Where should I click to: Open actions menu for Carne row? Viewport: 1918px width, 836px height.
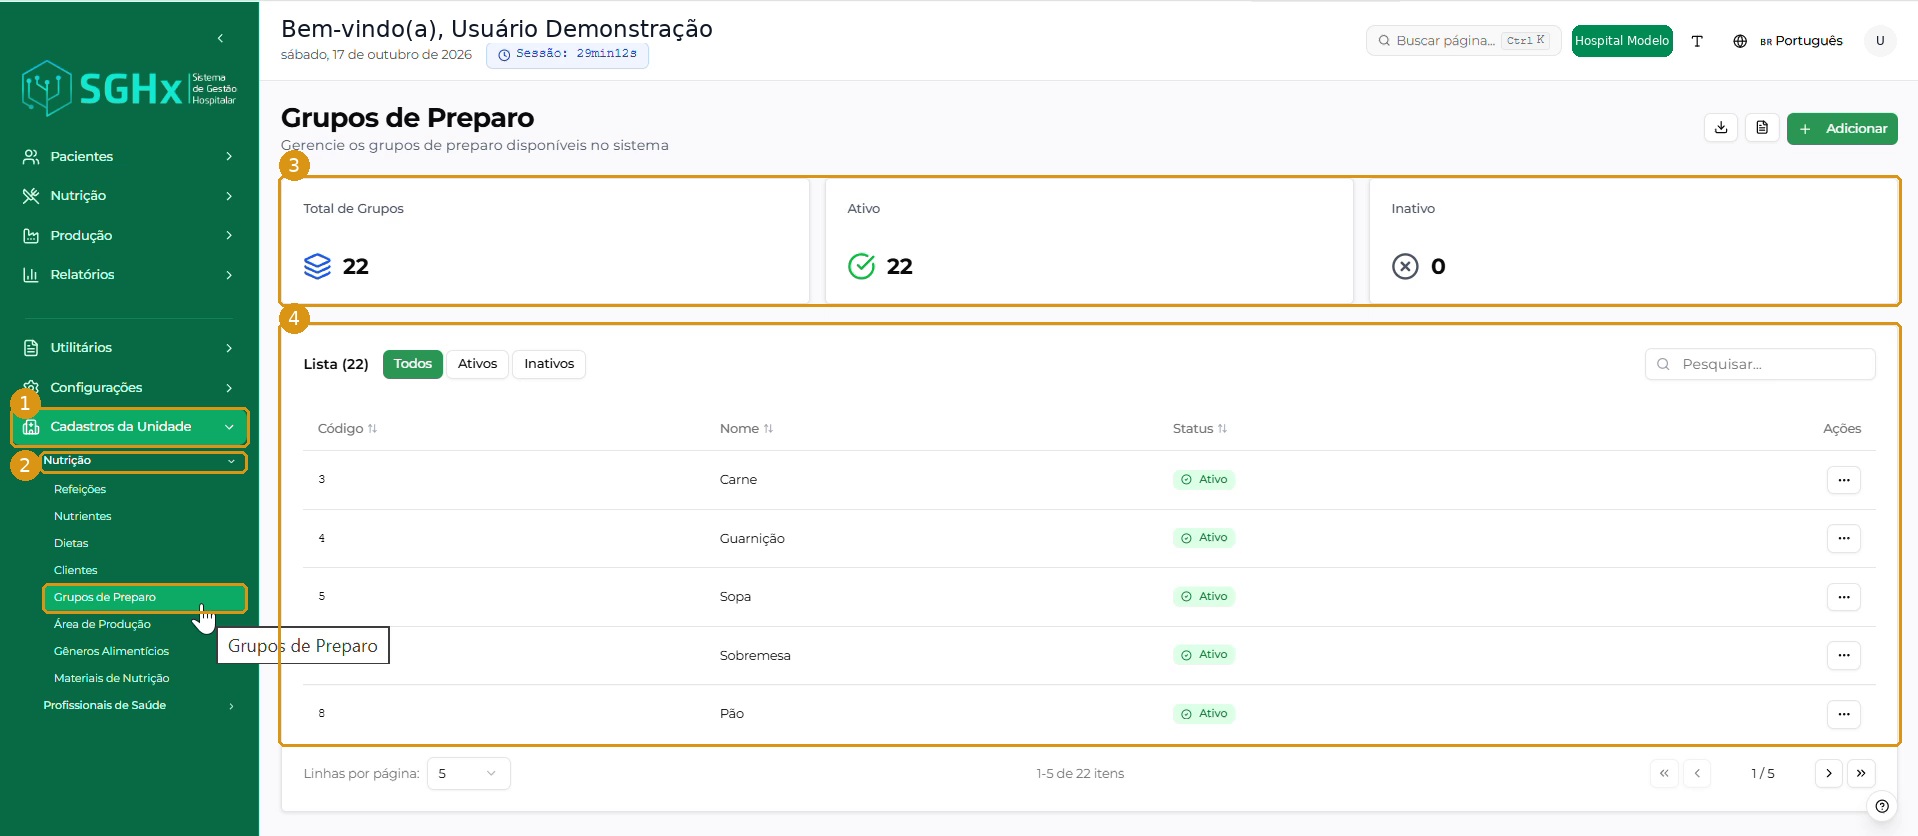(x=1843, y=480)
